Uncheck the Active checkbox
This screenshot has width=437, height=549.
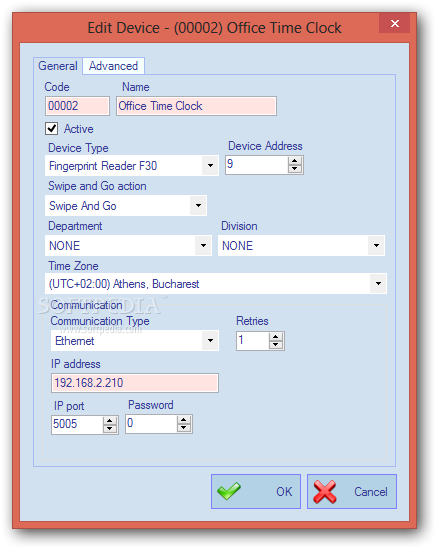click(x=51, y=128)
